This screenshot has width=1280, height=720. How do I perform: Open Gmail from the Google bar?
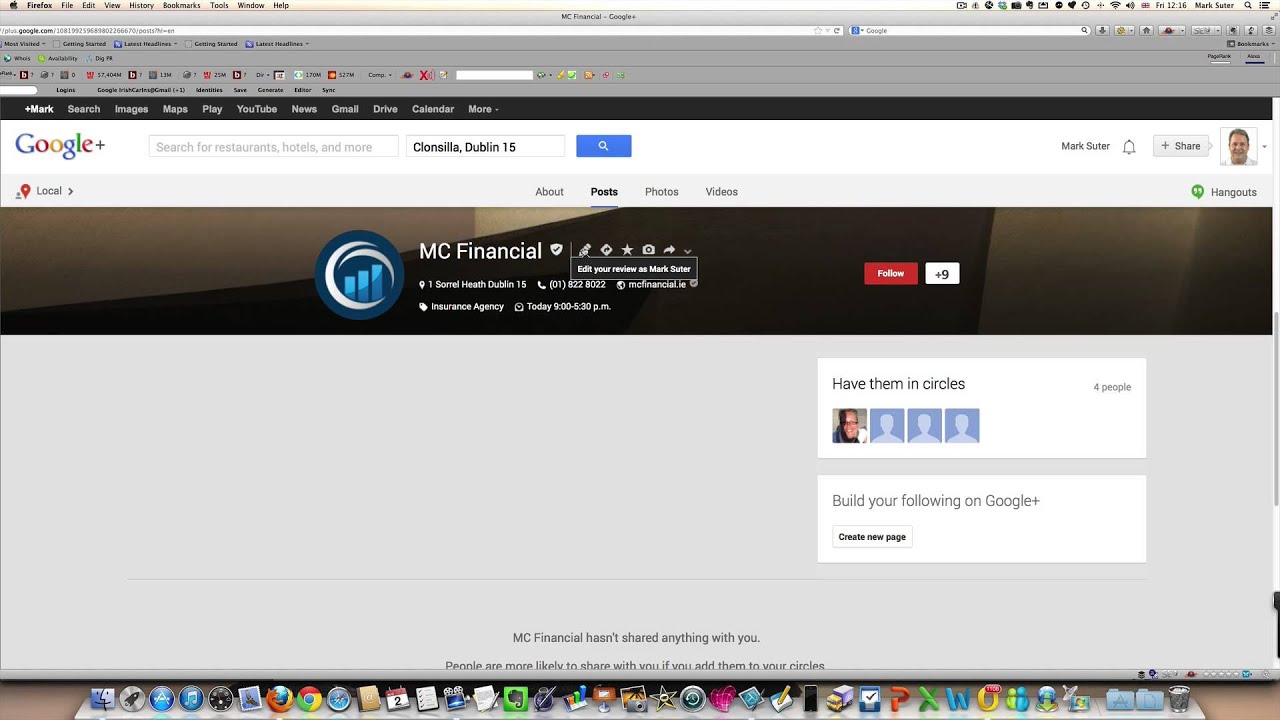[x=345, y=109]
